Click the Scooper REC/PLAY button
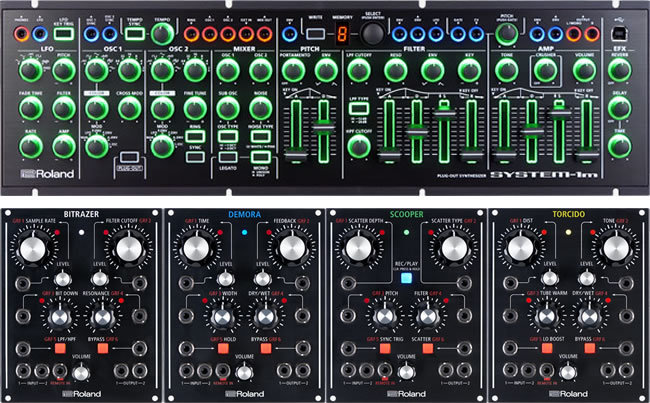 tap(406, 277)
